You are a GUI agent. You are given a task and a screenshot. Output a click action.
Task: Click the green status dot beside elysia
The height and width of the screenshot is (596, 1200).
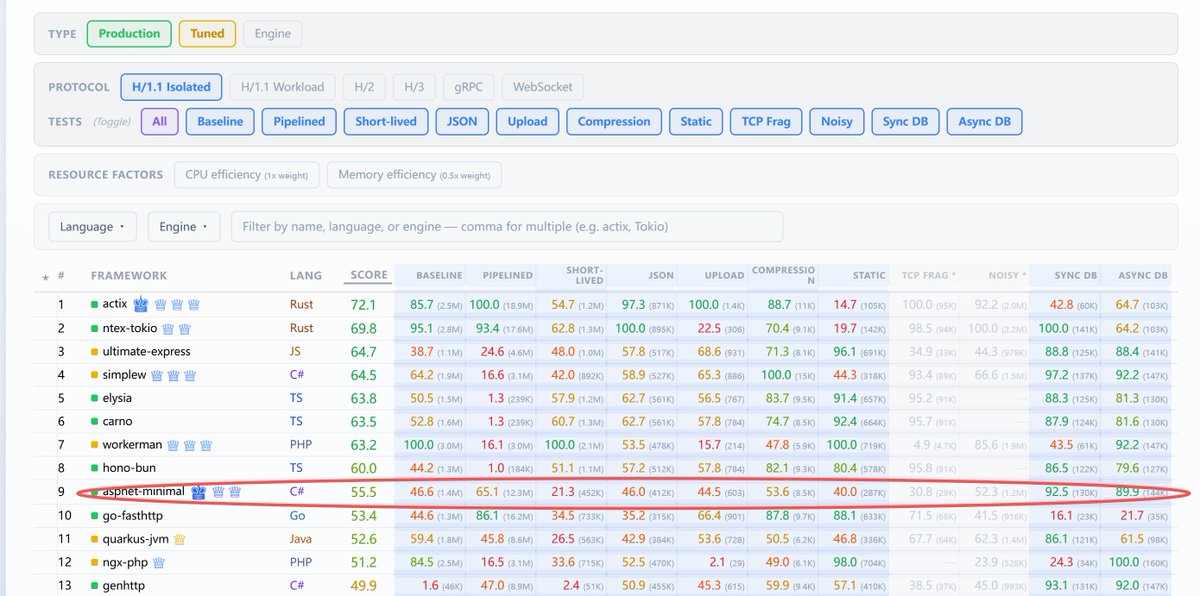pyautogui.click(x=95, y=398)
